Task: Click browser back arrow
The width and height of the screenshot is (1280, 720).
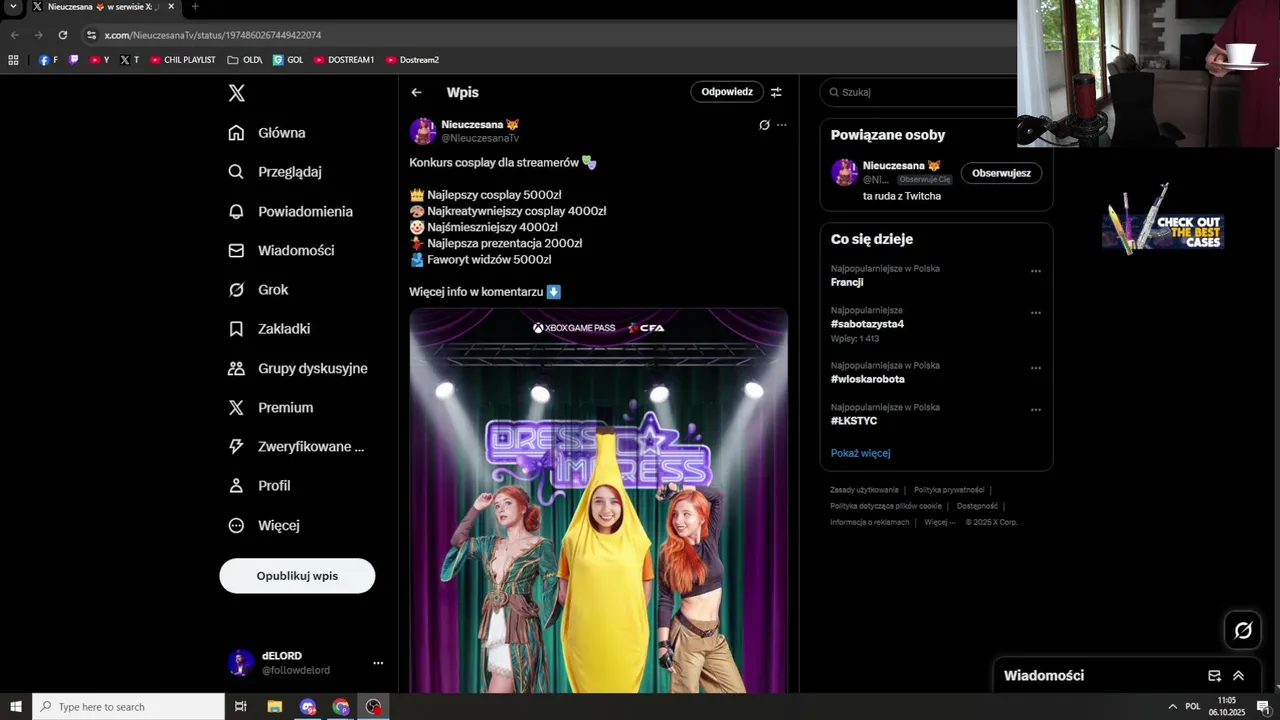Action: tap(14, 35)
